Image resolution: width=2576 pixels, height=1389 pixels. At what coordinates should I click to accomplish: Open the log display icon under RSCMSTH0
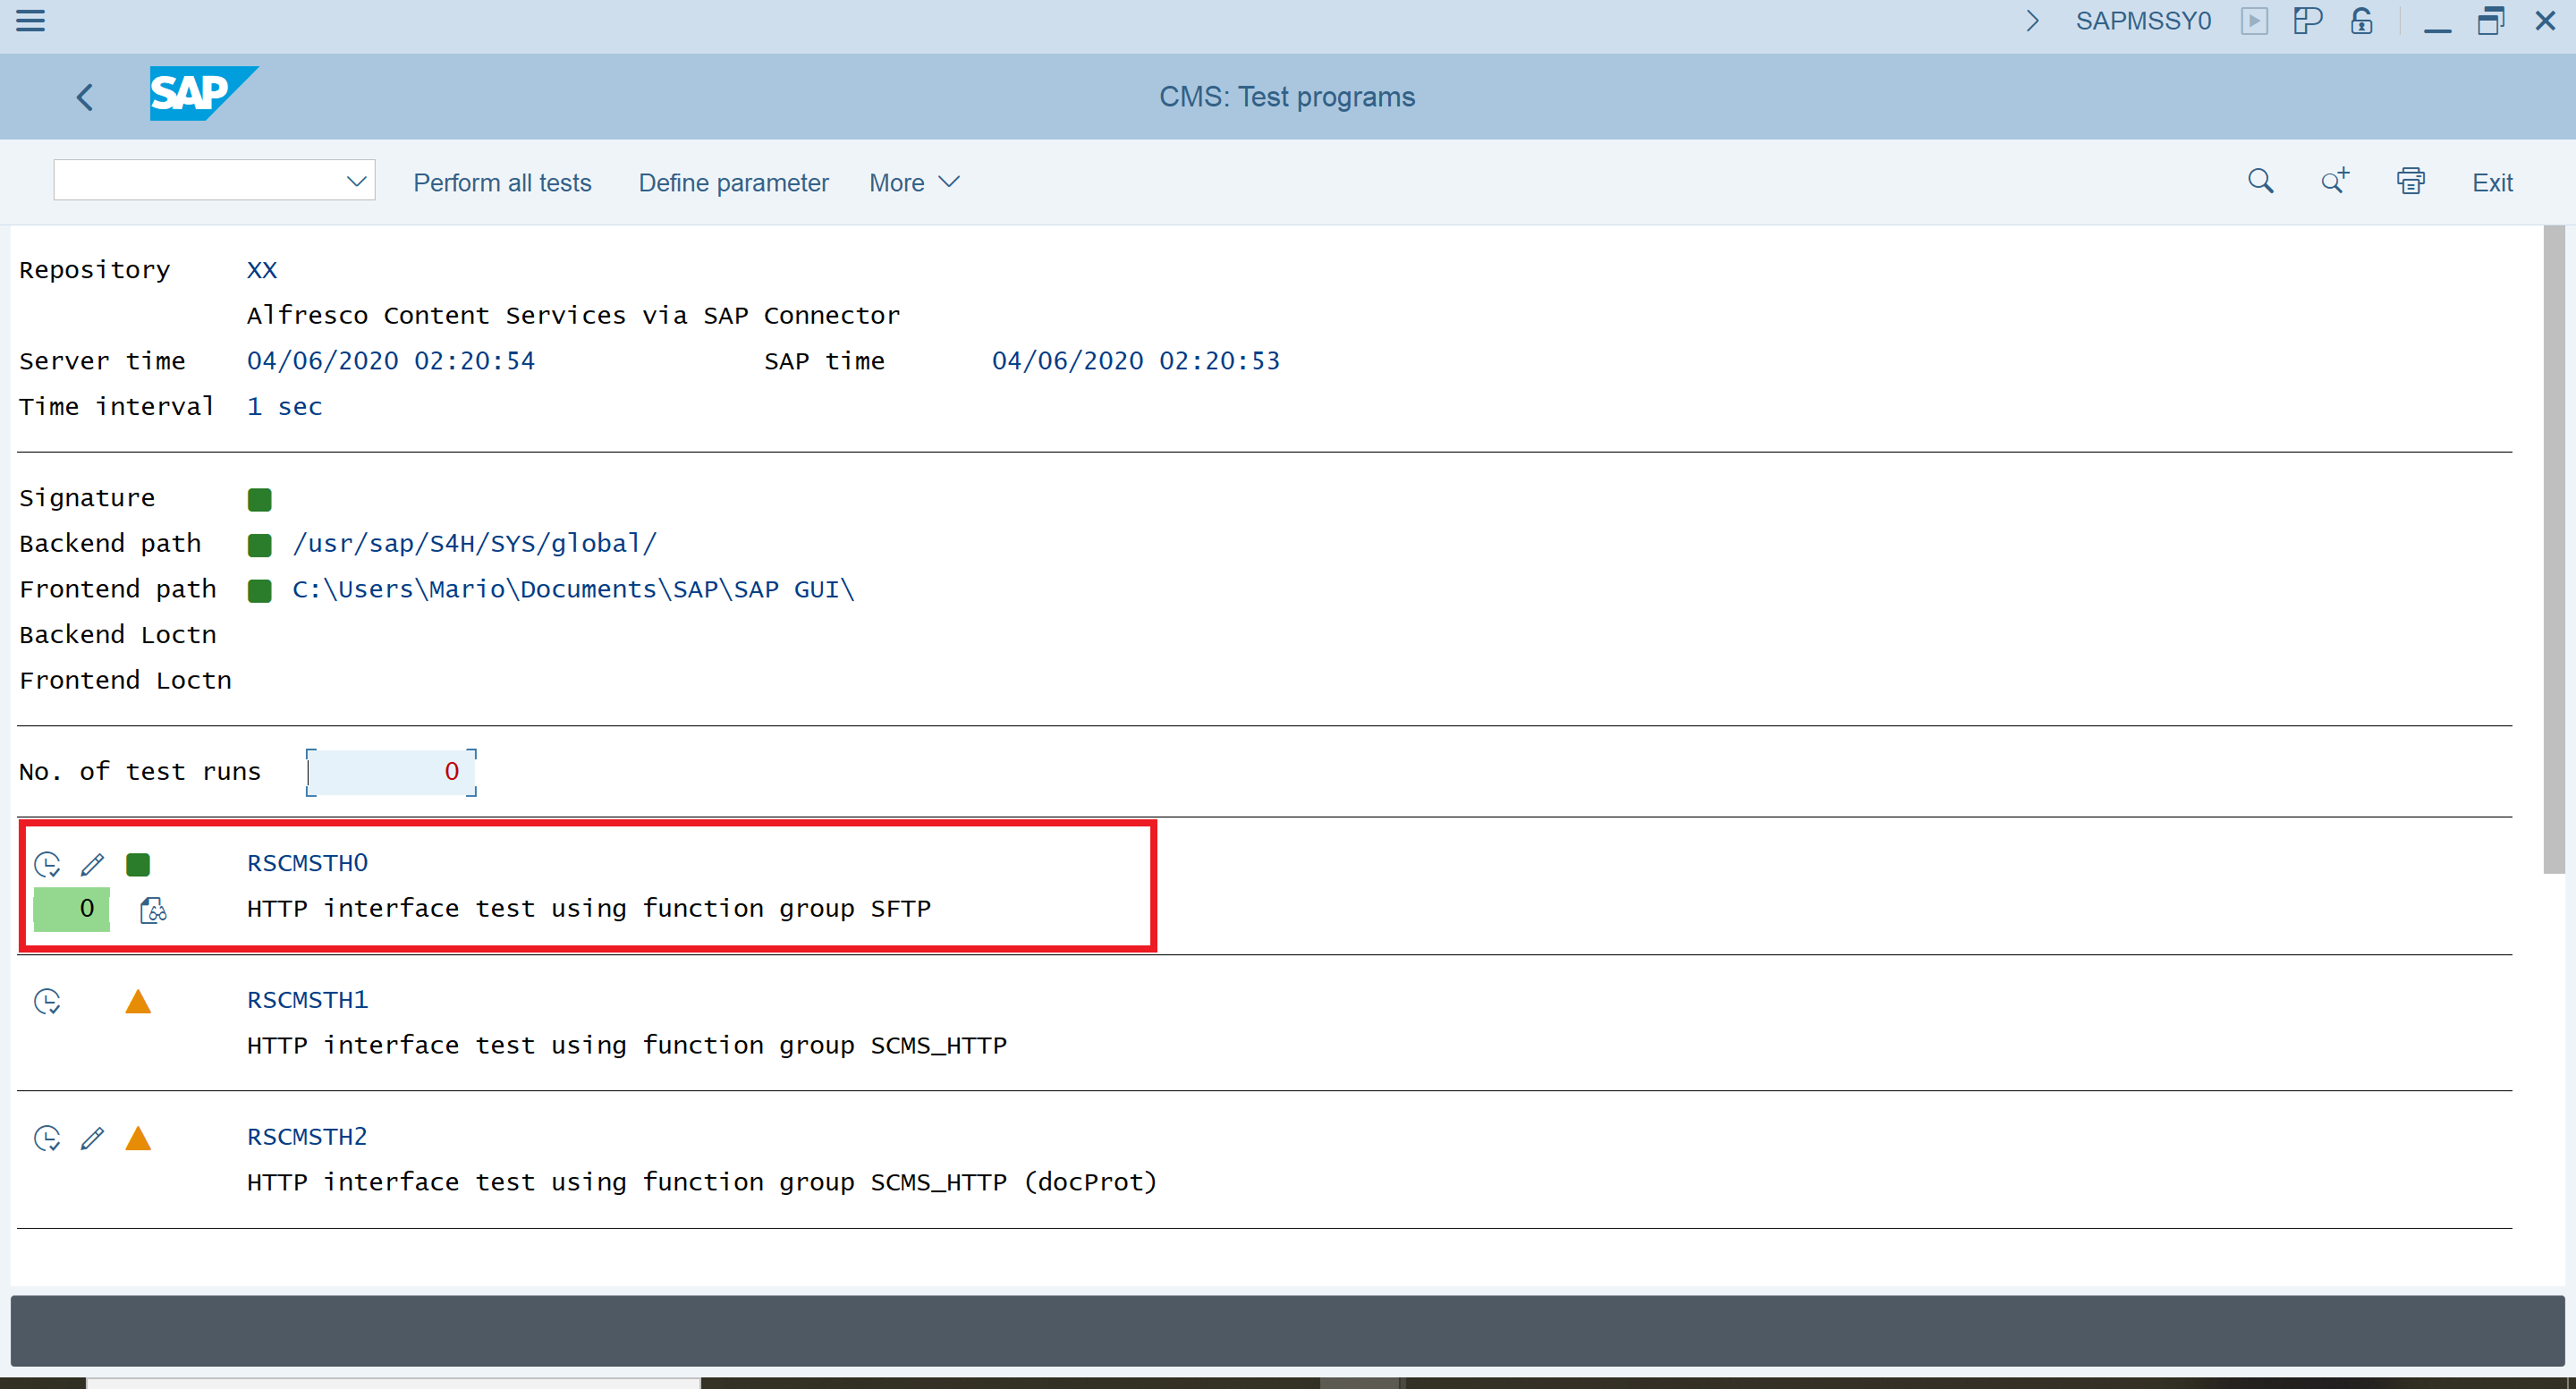[x=153, y=910]
